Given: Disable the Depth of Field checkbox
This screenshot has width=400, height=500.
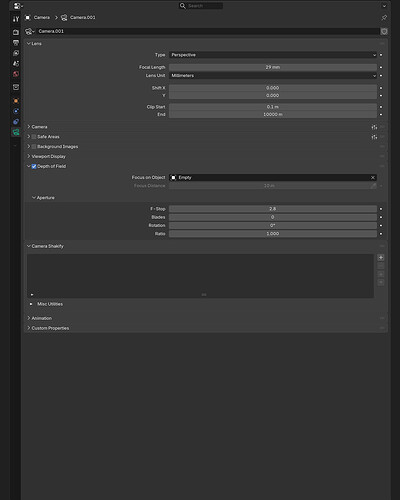Looking at the screenshot, I should coord(34,166).
